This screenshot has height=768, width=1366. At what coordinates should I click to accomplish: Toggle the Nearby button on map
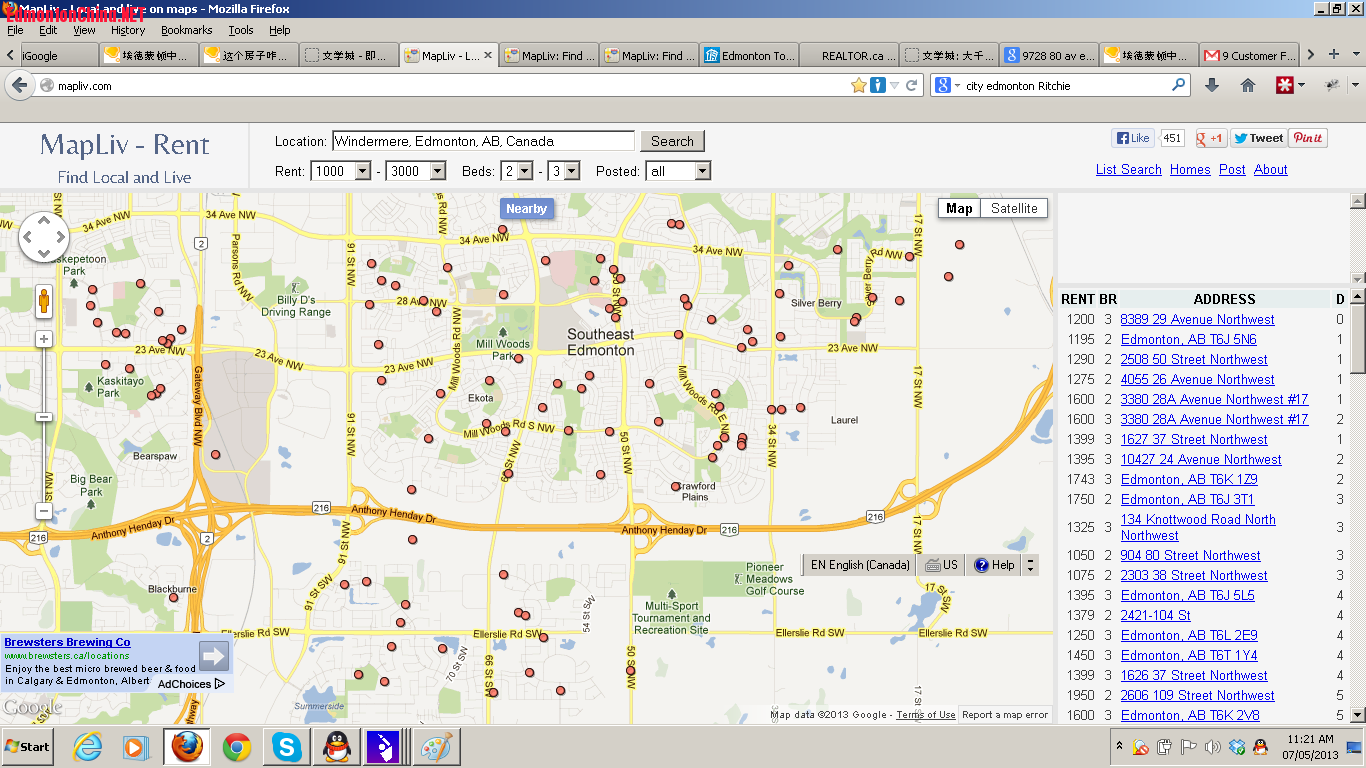point(526,208)
